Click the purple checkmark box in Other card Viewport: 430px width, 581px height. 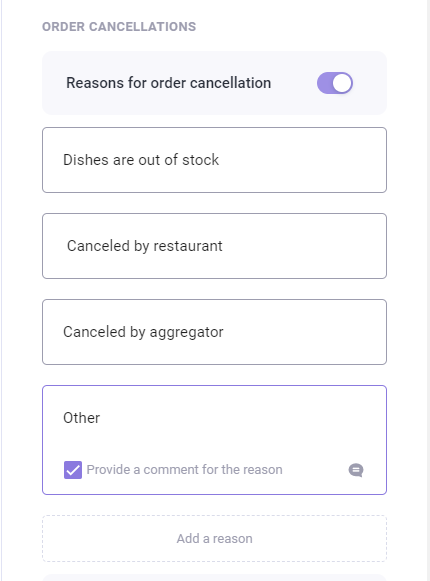(x=73, y=470)
